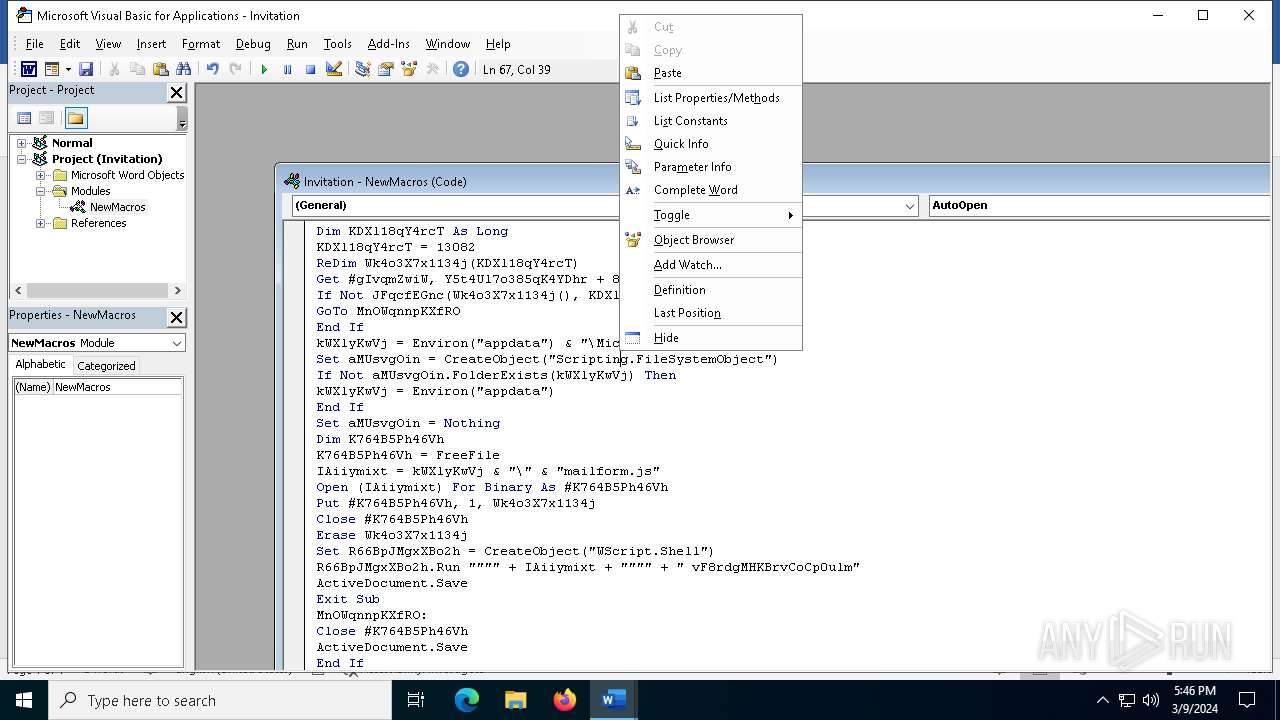This screenshot has width=1280, height=720.
Task: Collapse the Project (Invitation) node
Action: (x=21, y=159)
